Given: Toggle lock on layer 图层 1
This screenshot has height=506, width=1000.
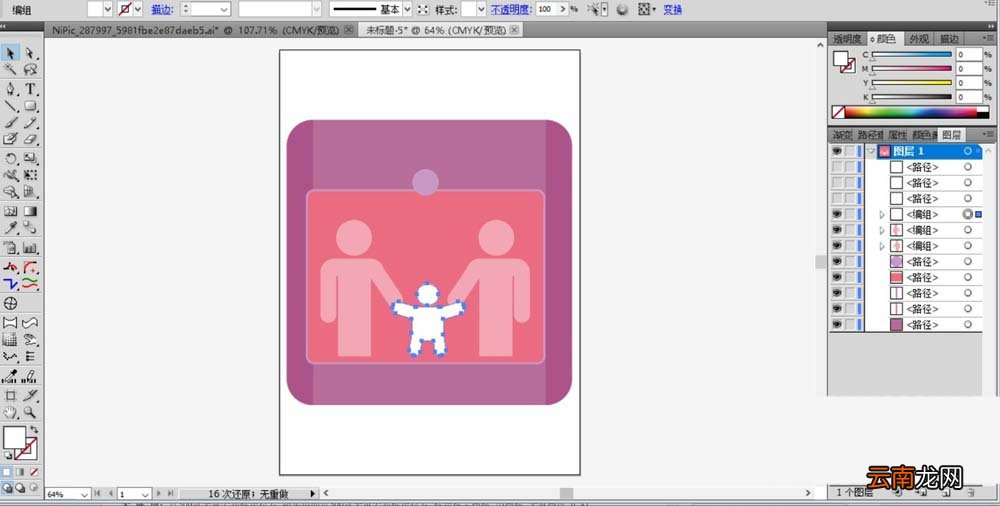Looking at the screenshot, I should click(850, 151).
